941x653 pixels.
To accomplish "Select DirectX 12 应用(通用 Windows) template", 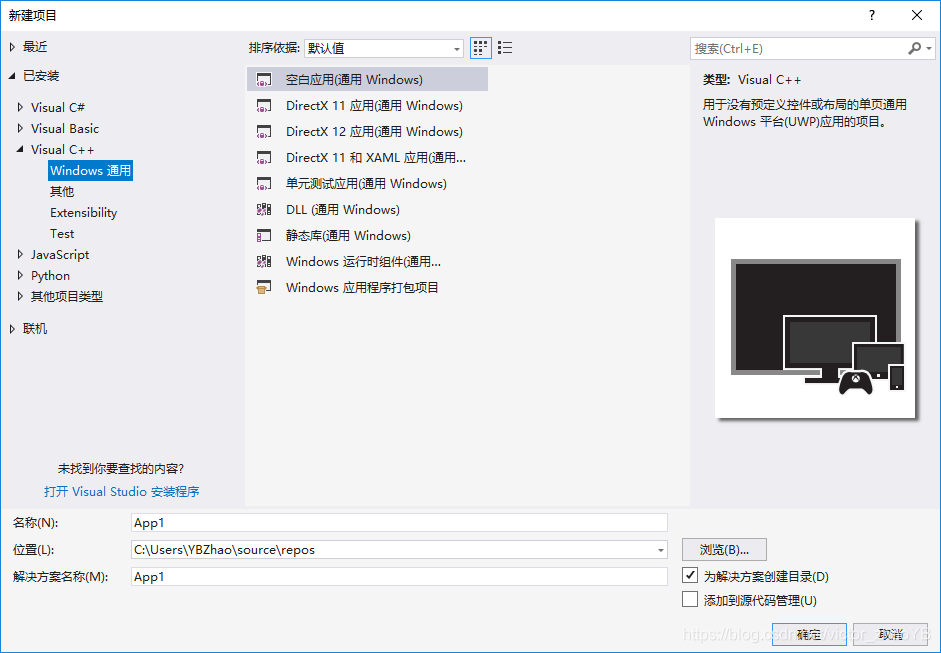I will click(x=367, y=131).
